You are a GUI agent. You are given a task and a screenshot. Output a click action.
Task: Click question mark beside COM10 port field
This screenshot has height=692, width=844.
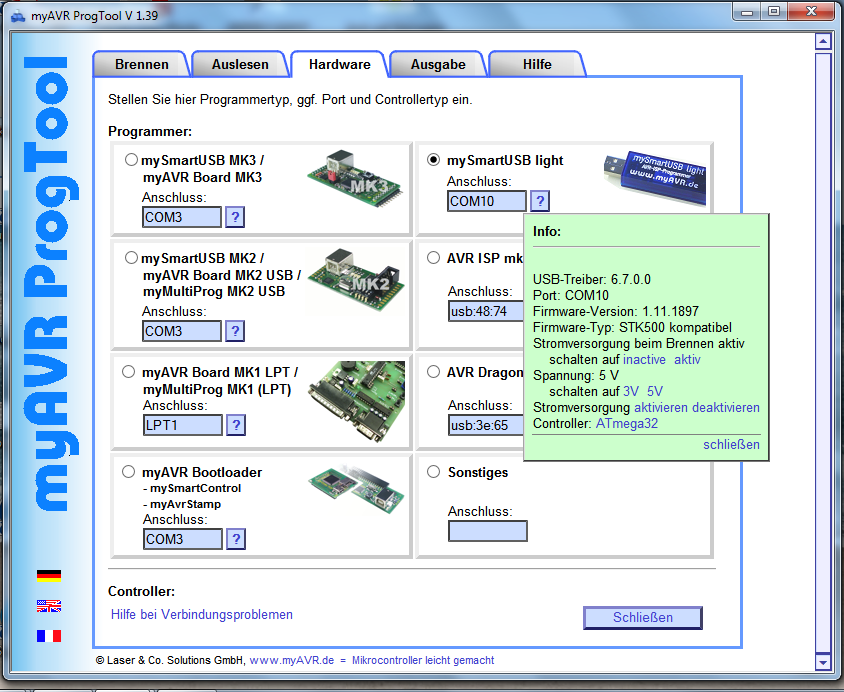(x=540, y=201)
